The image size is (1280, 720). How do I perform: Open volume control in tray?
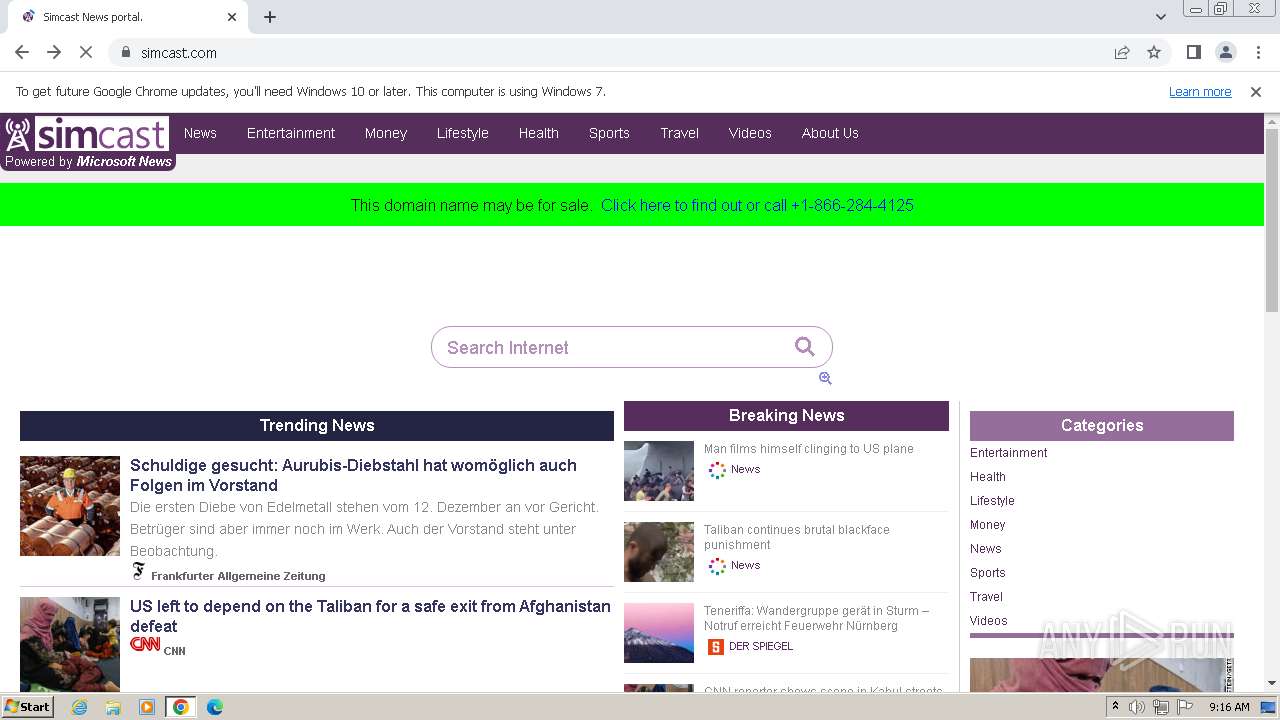tap(1137, 707)
